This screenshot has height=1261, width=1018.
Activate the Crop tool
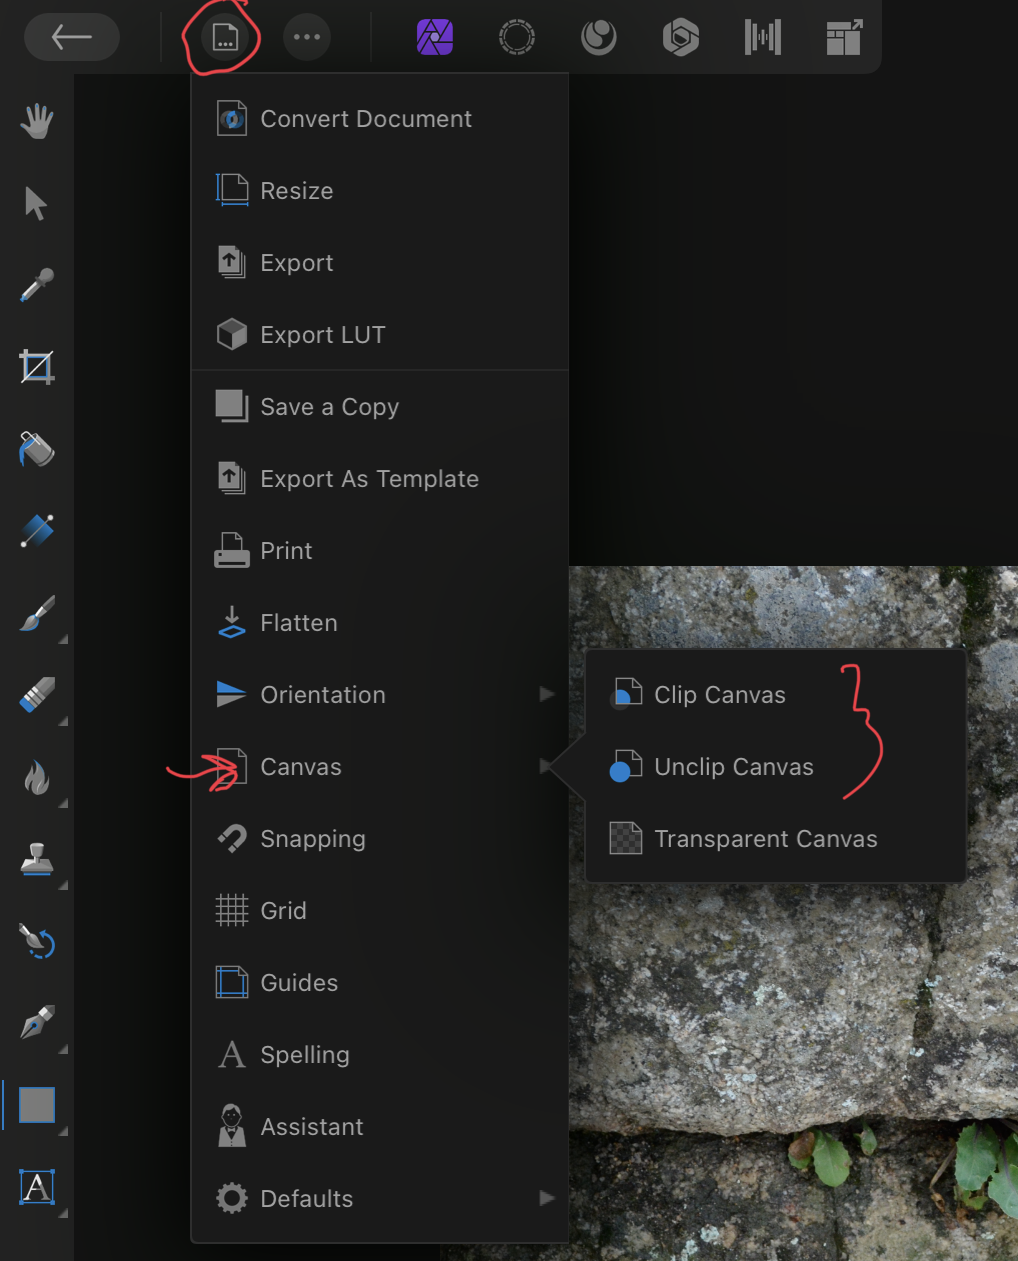[37, 367]
